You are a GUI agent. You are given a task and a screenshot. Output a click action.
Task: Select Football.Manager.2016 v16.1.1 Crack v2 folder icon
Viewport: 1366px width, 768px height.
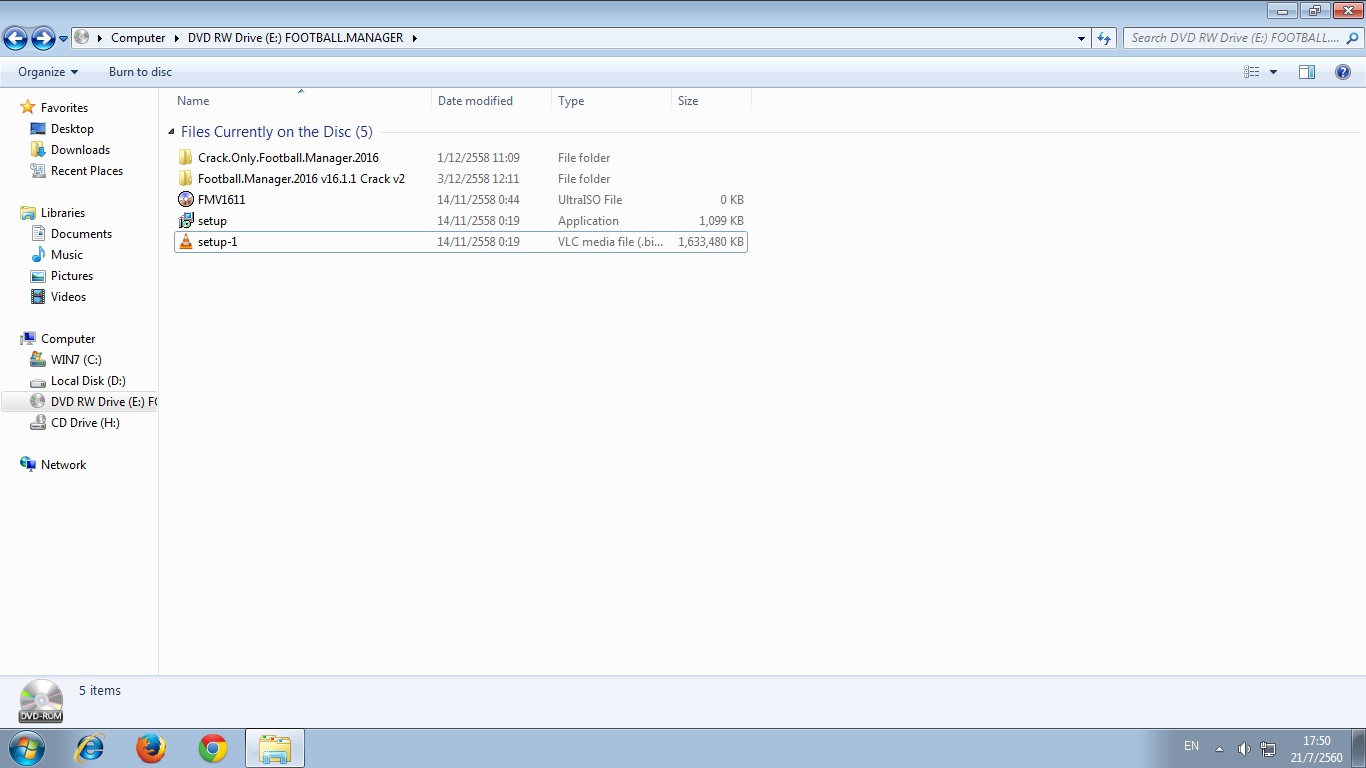(x=185, y=179)
